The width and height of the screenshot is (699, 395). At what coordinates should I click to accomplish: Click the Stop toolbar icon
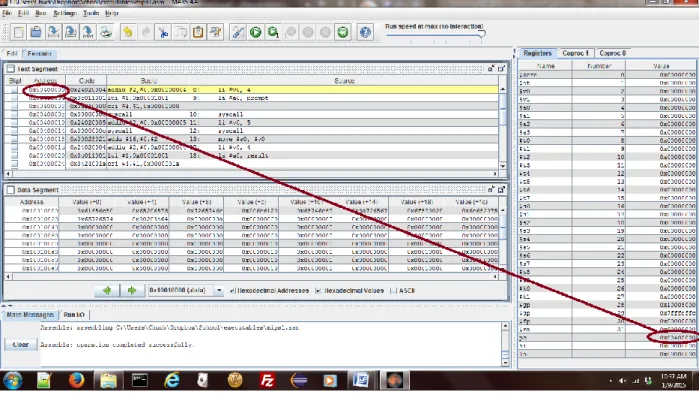(325, 32)
